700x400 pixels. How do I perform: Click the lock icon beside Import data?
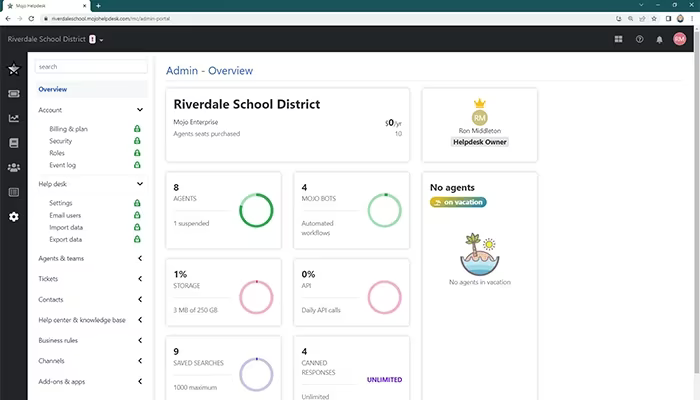coord(137,227)
